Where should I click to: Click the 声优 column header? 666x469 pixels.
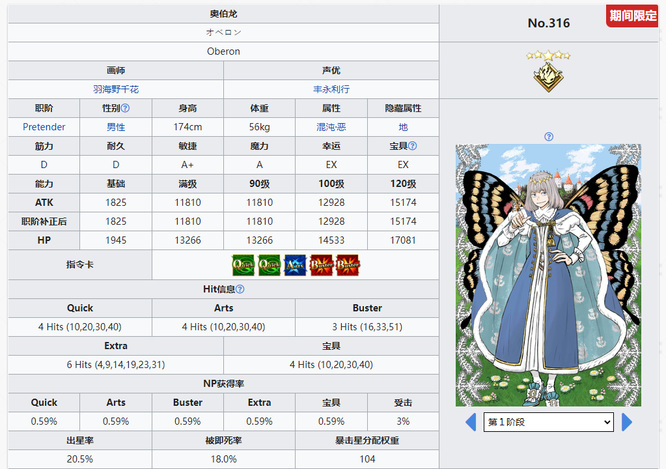pyautogui.click(x=331, y=71)
